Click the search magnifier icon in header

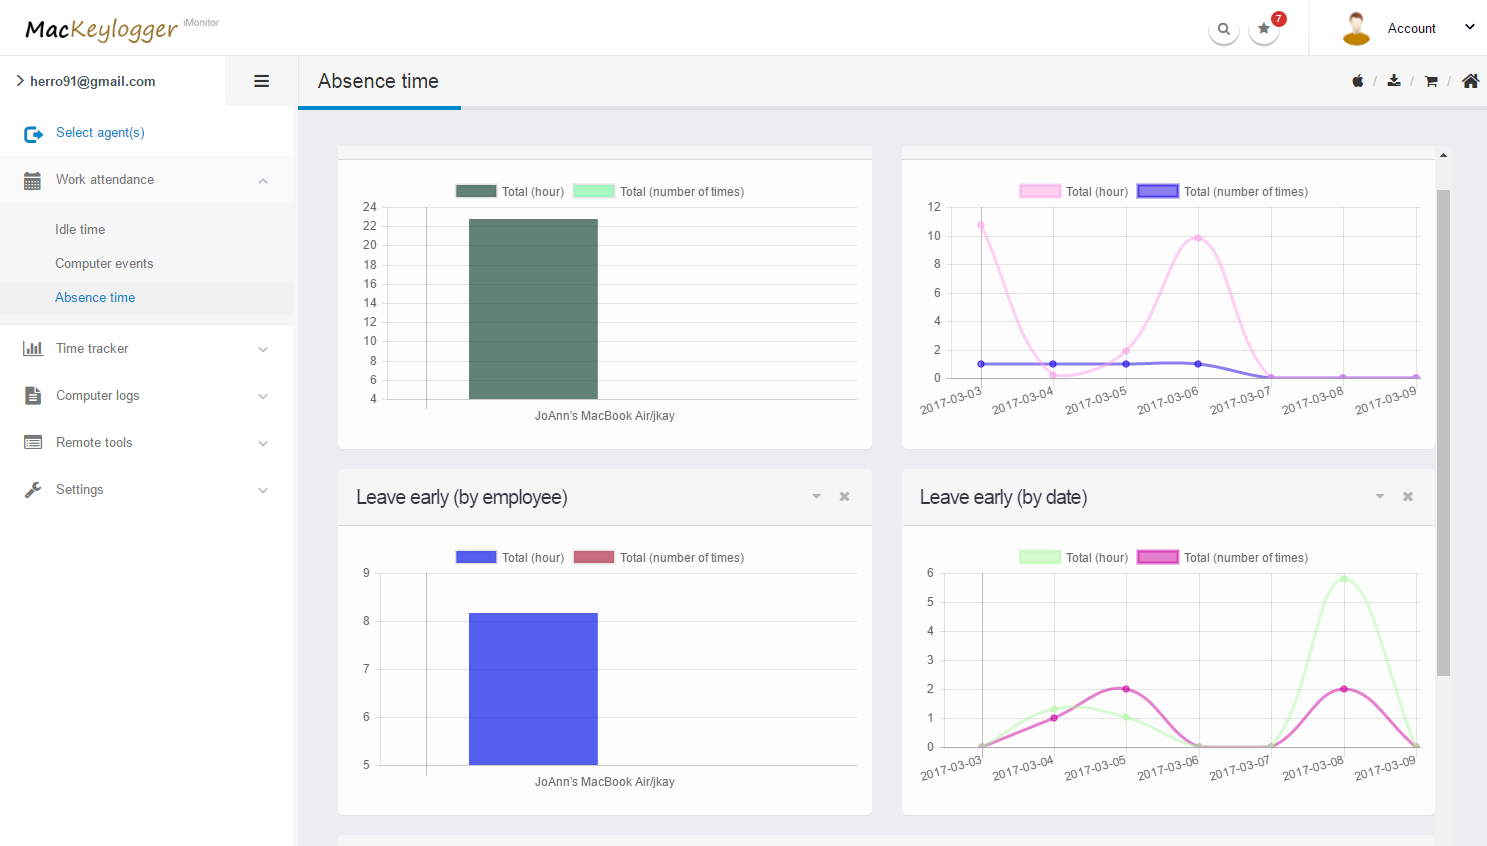click(1223, 29)
